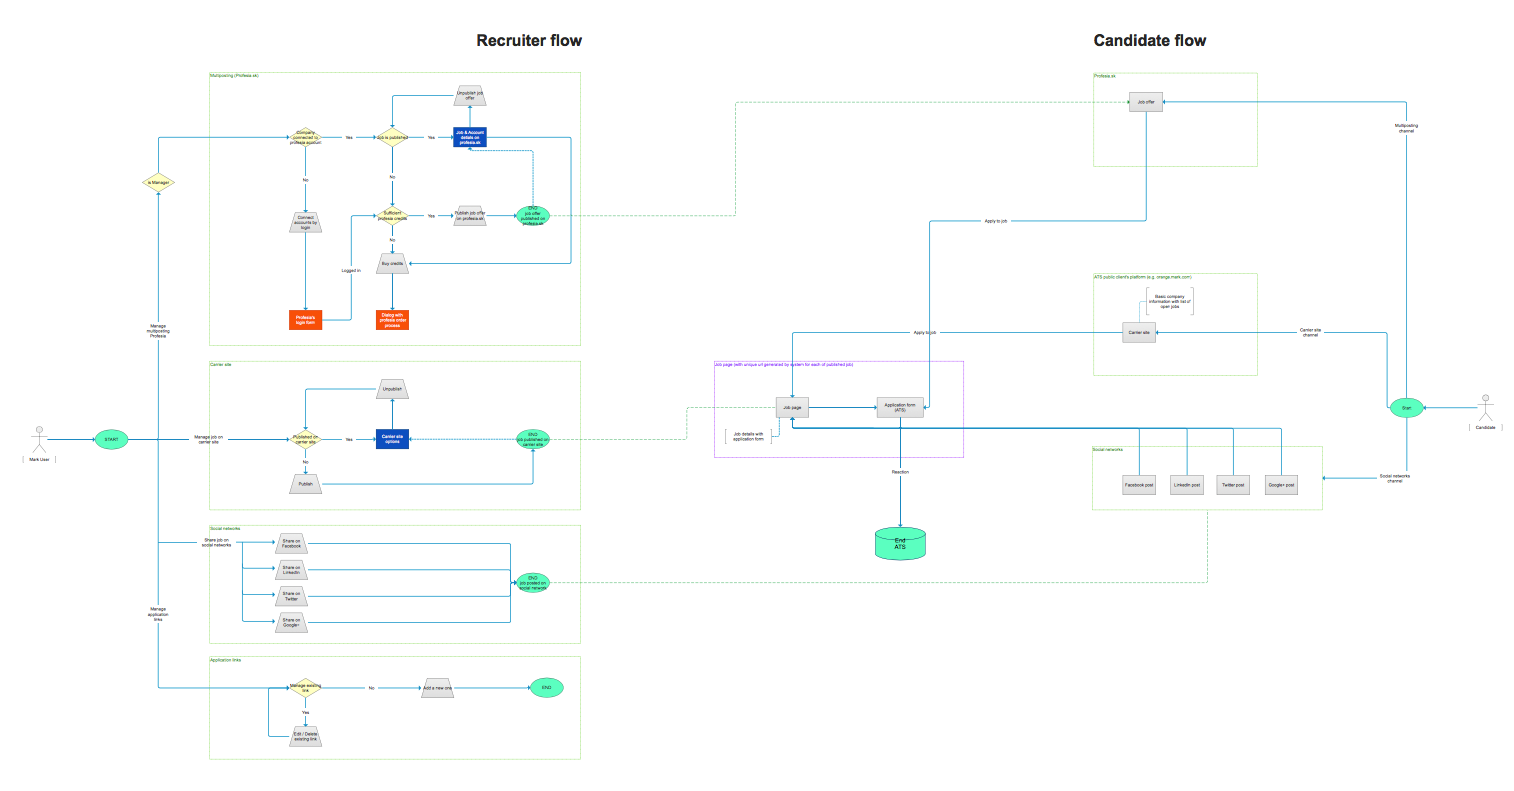Select the 'Share on Facebook' step

[291, 544]
